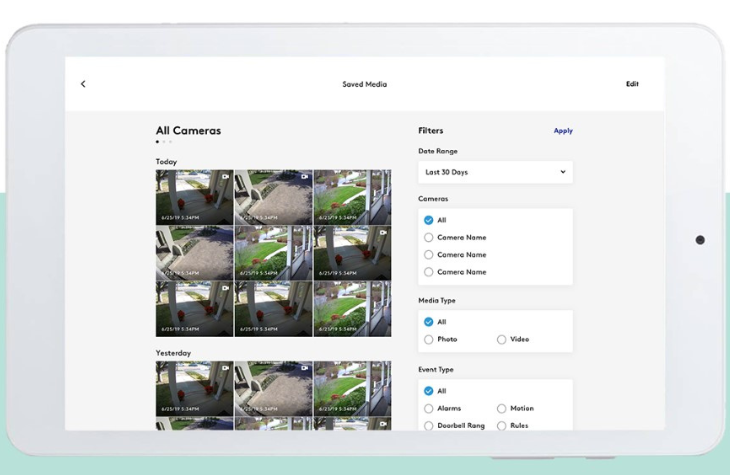Open the center thumbnail in Today grid

pos(273,253)
